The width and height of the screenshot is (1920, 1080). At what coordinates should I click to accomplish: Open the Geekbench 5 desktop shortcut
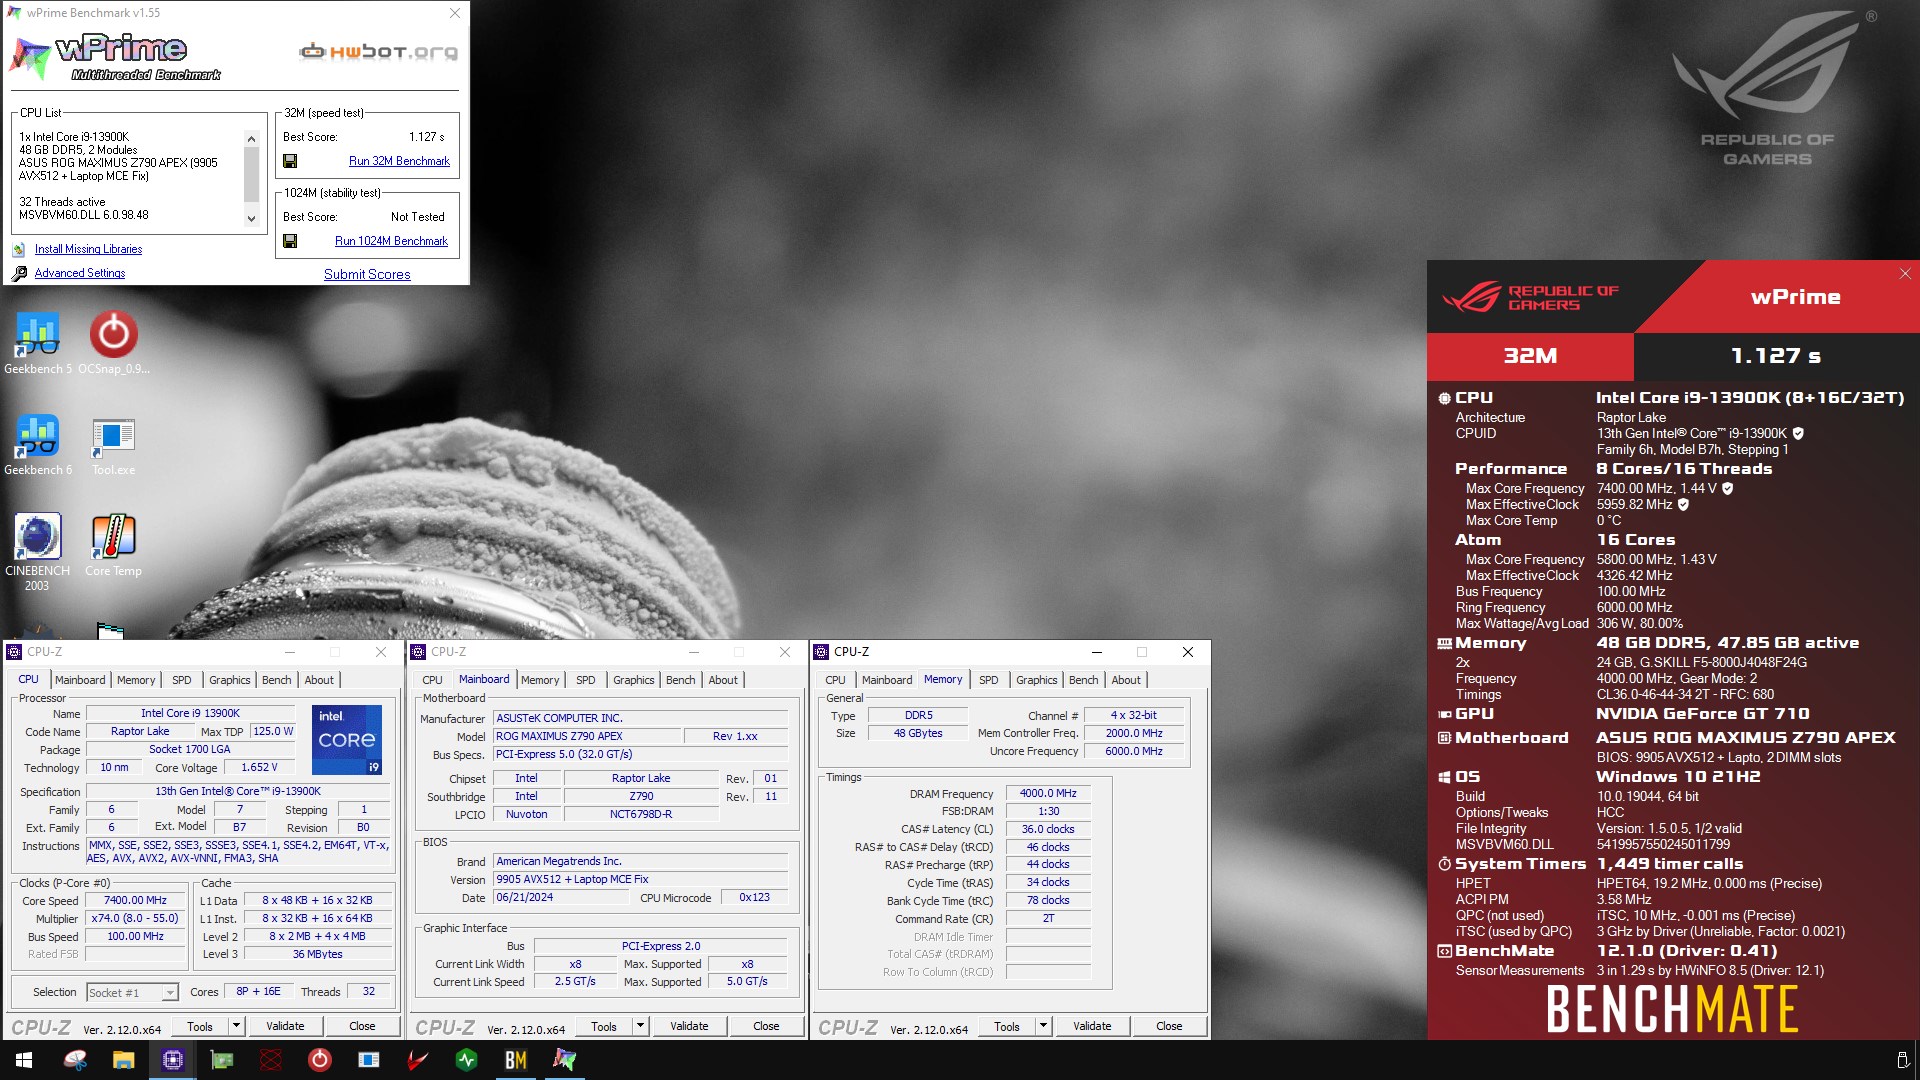coord(37,343)
